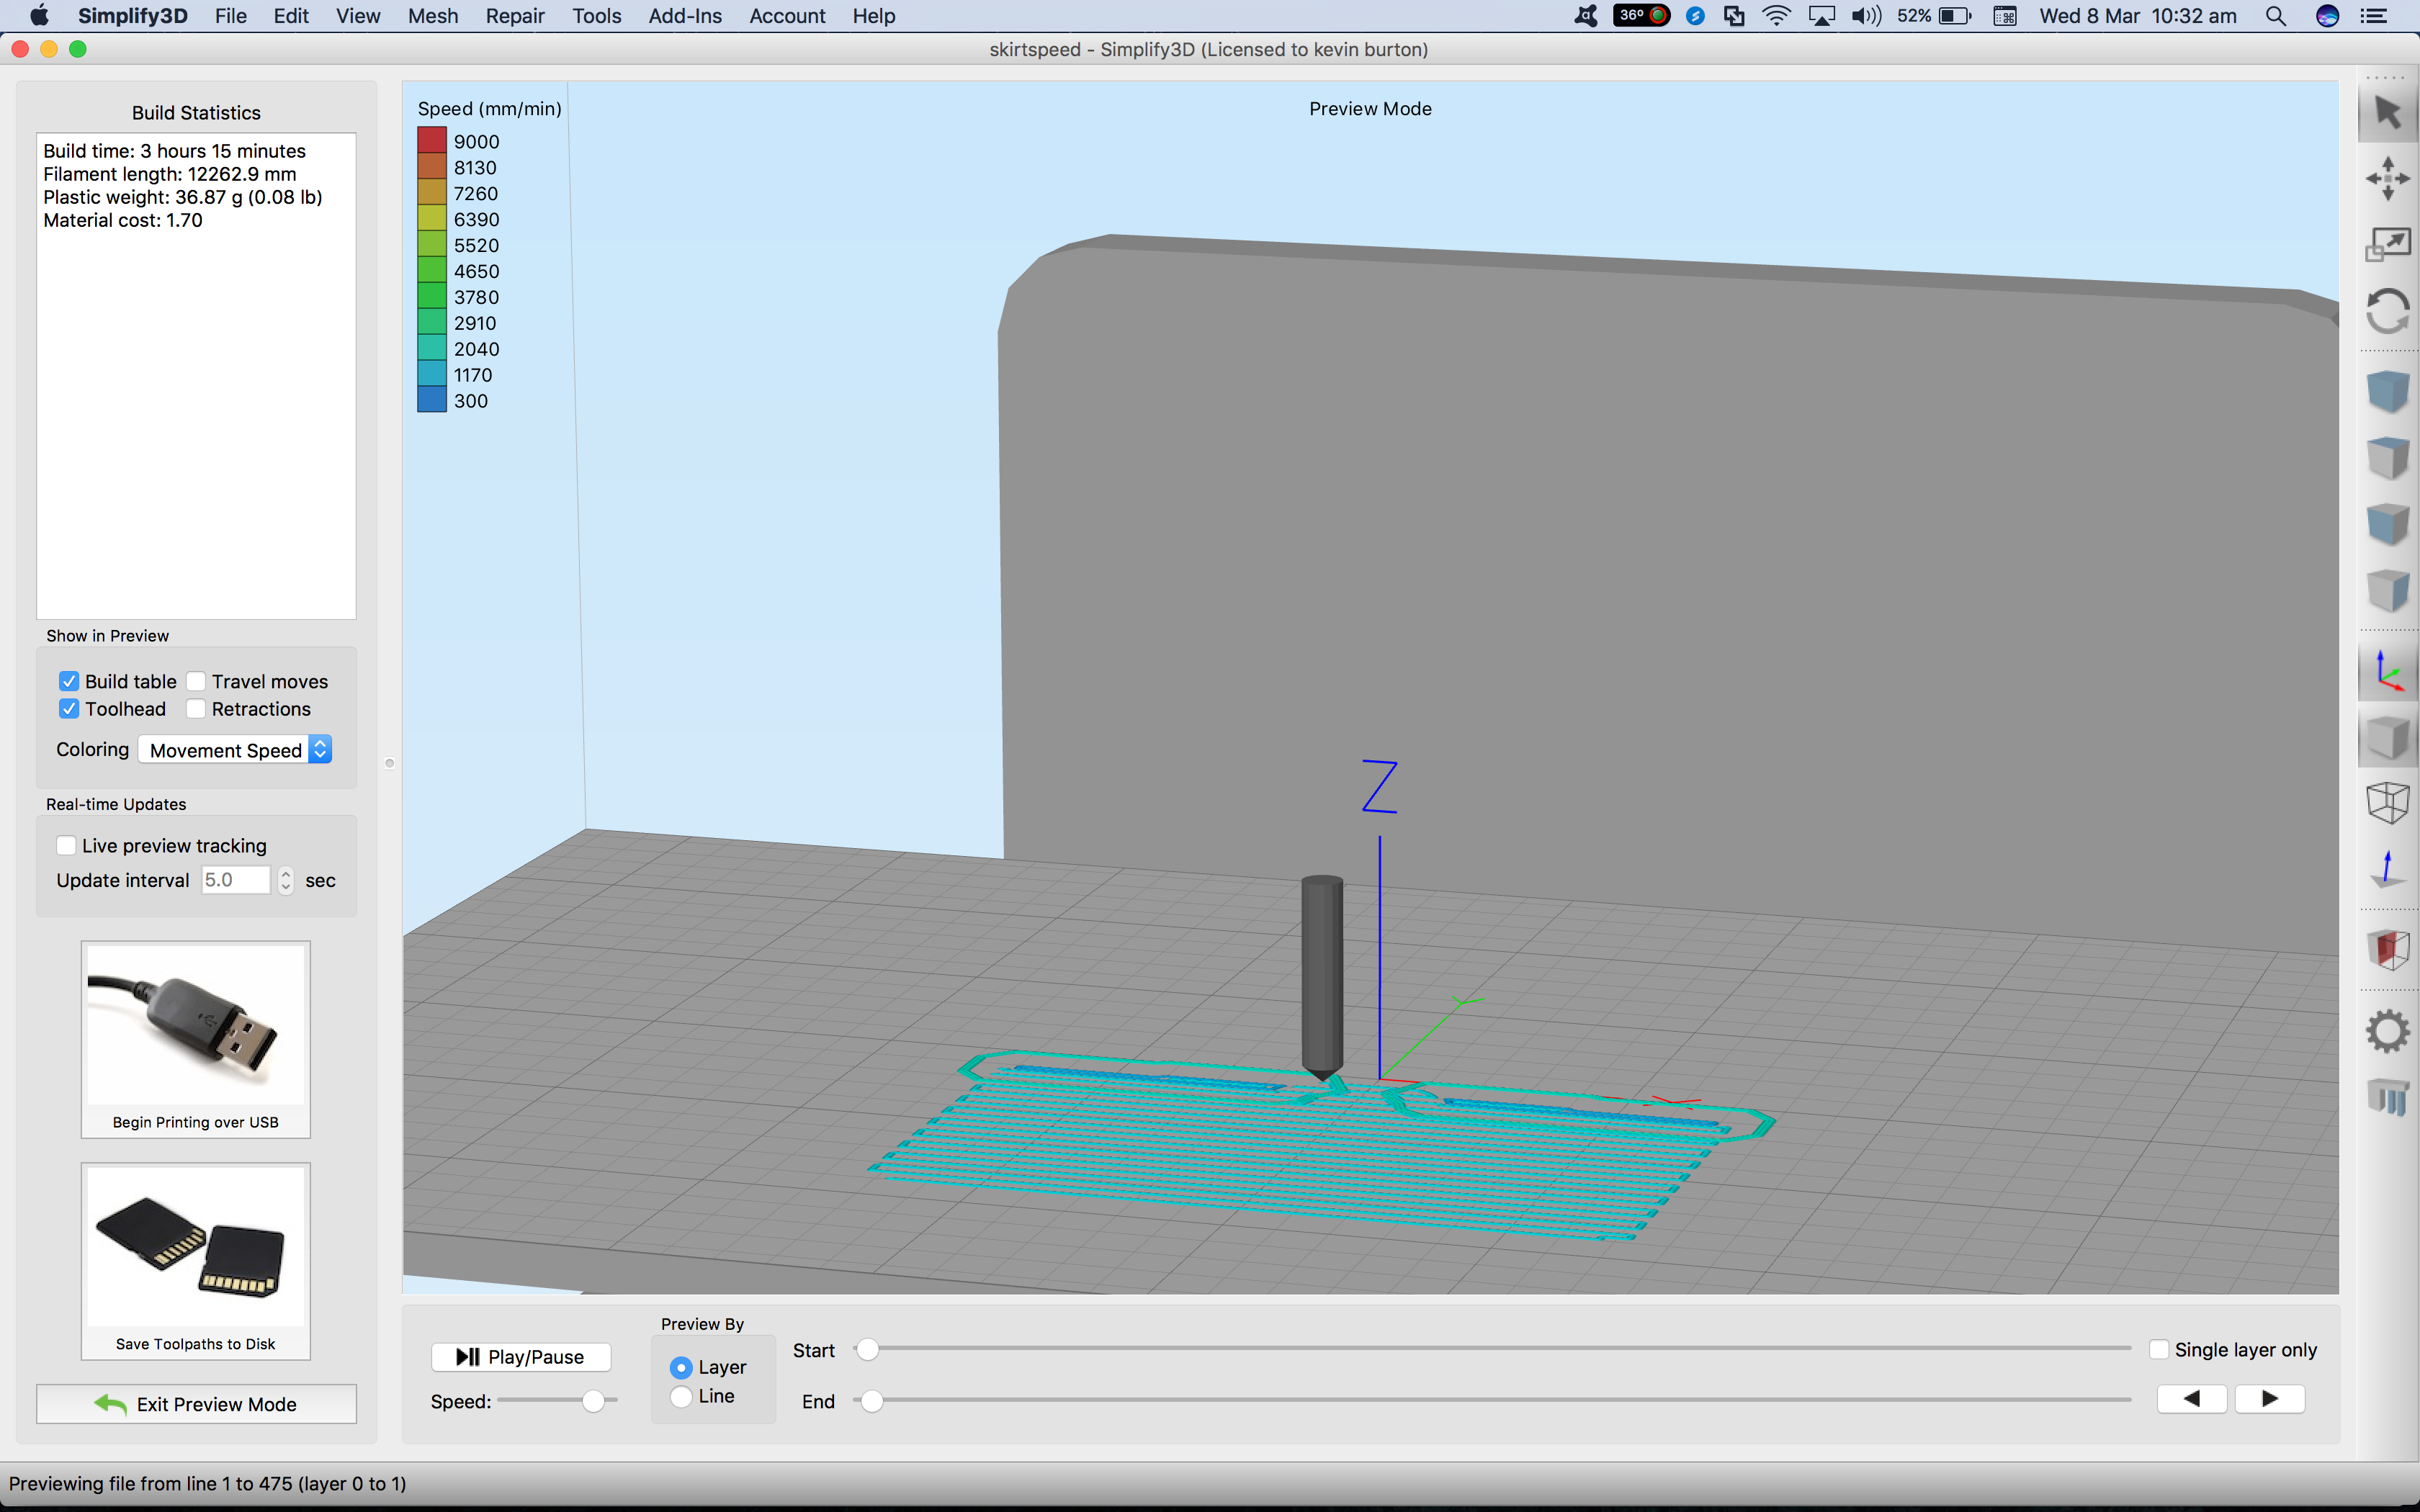Select the Layer preview radio button

pyautogui.click(x=681, y=1367)
